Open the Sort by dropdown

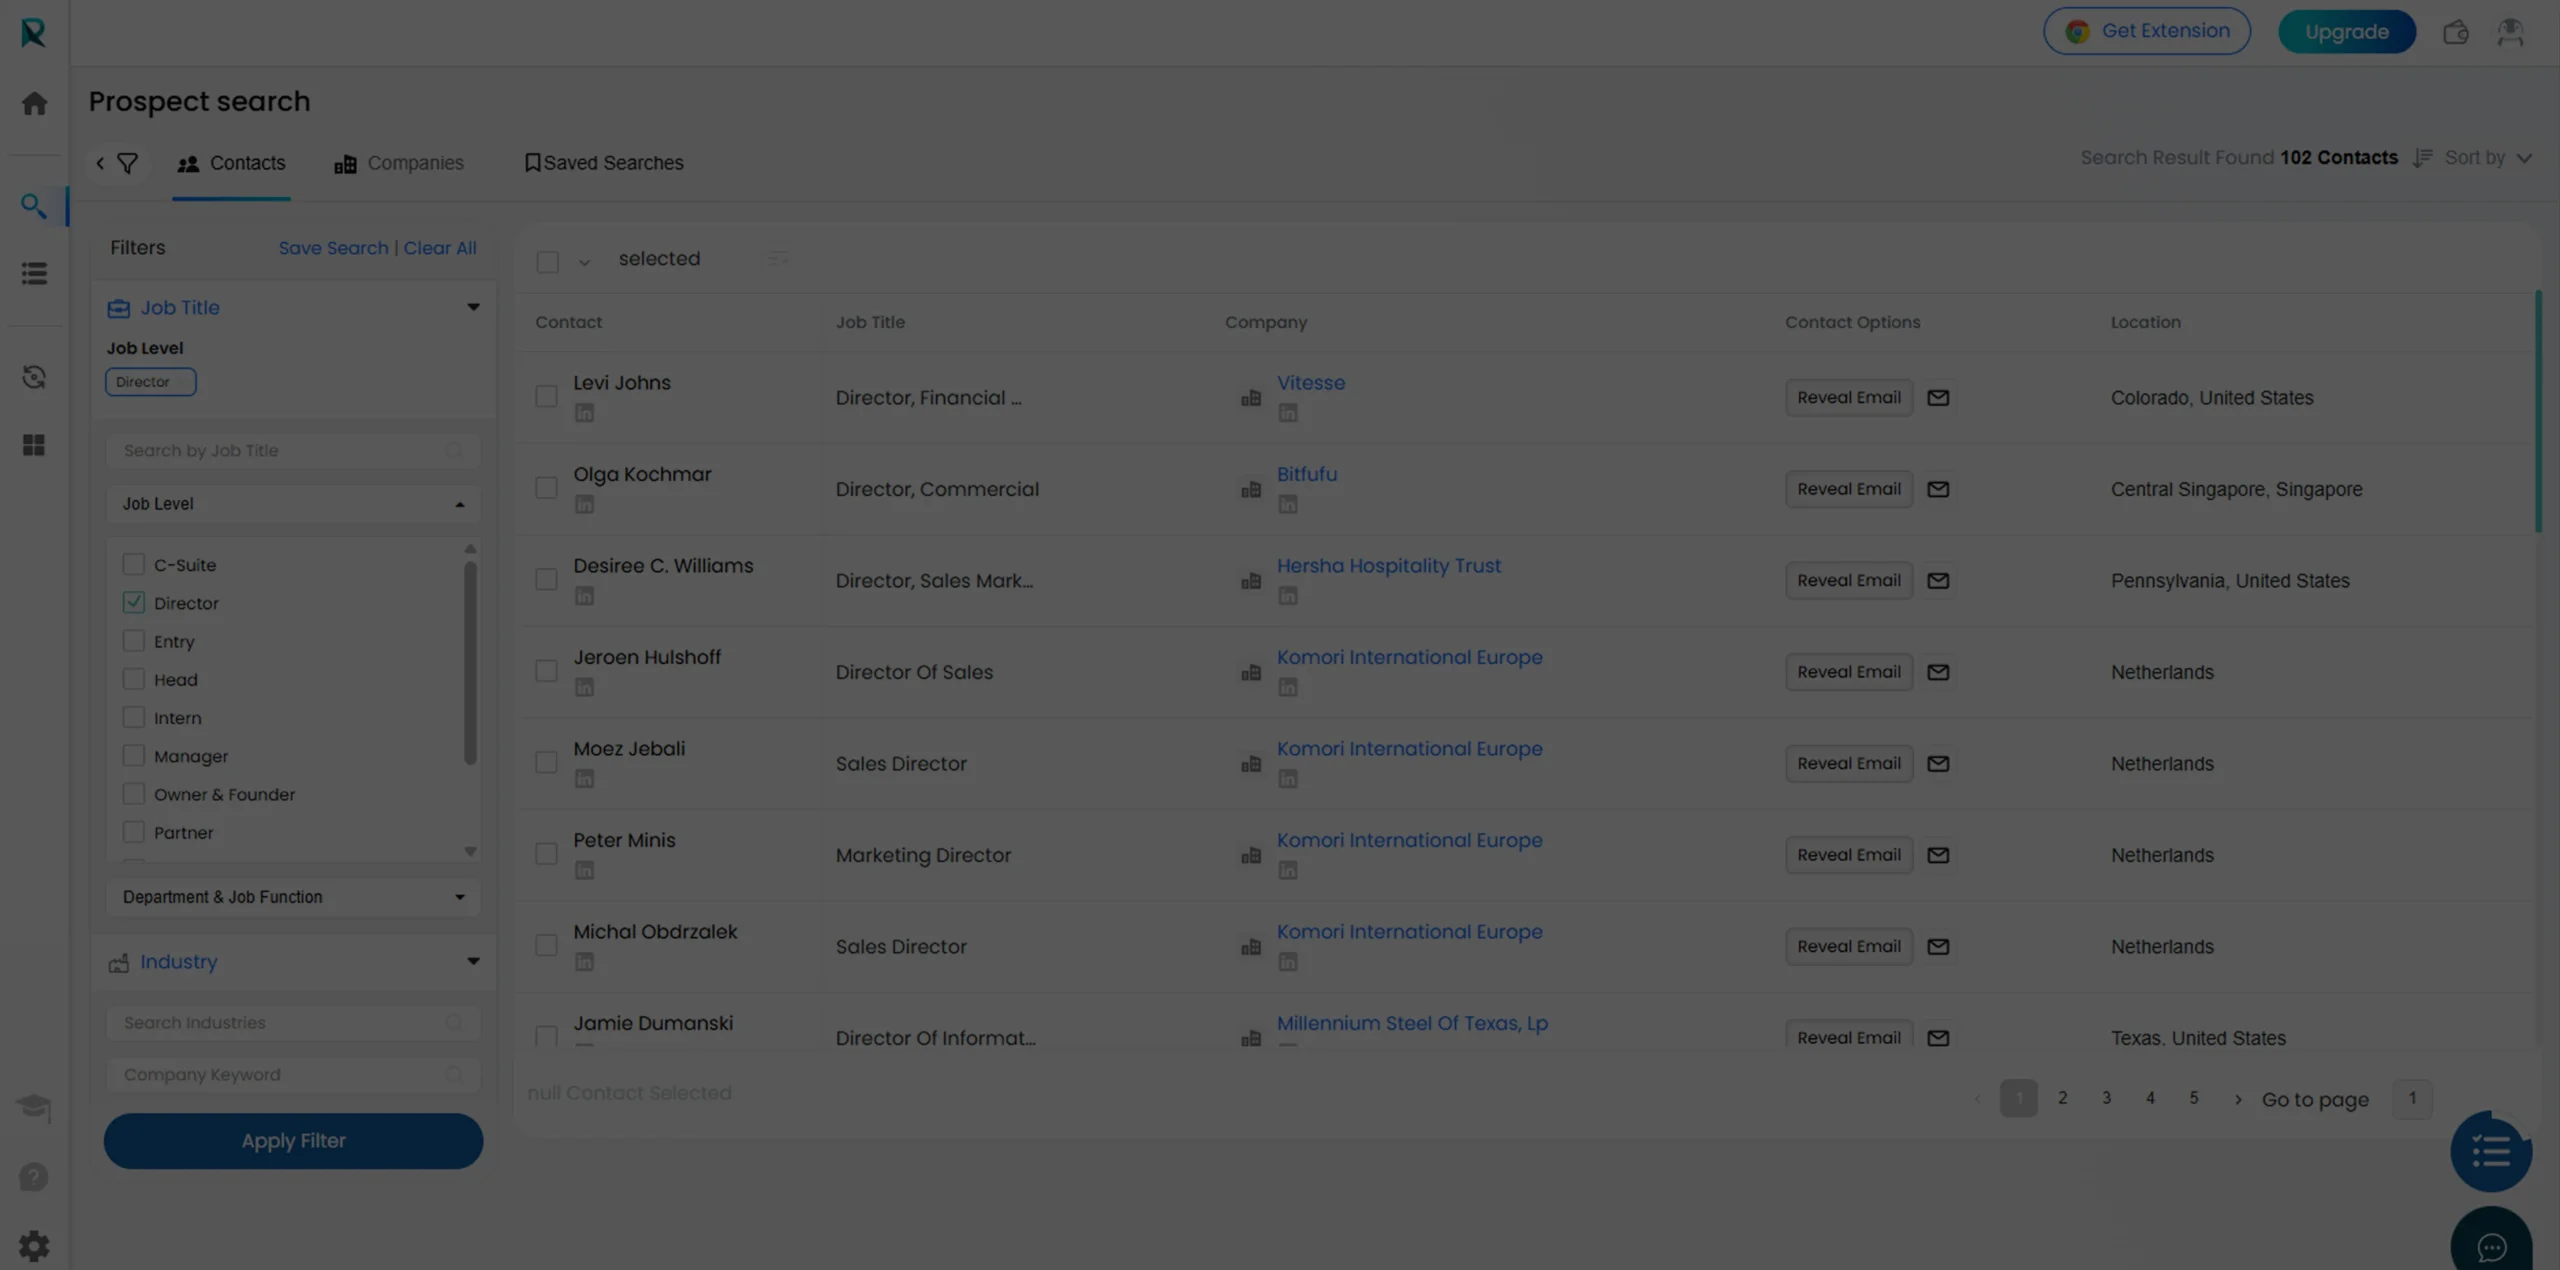coord(2487,158)
